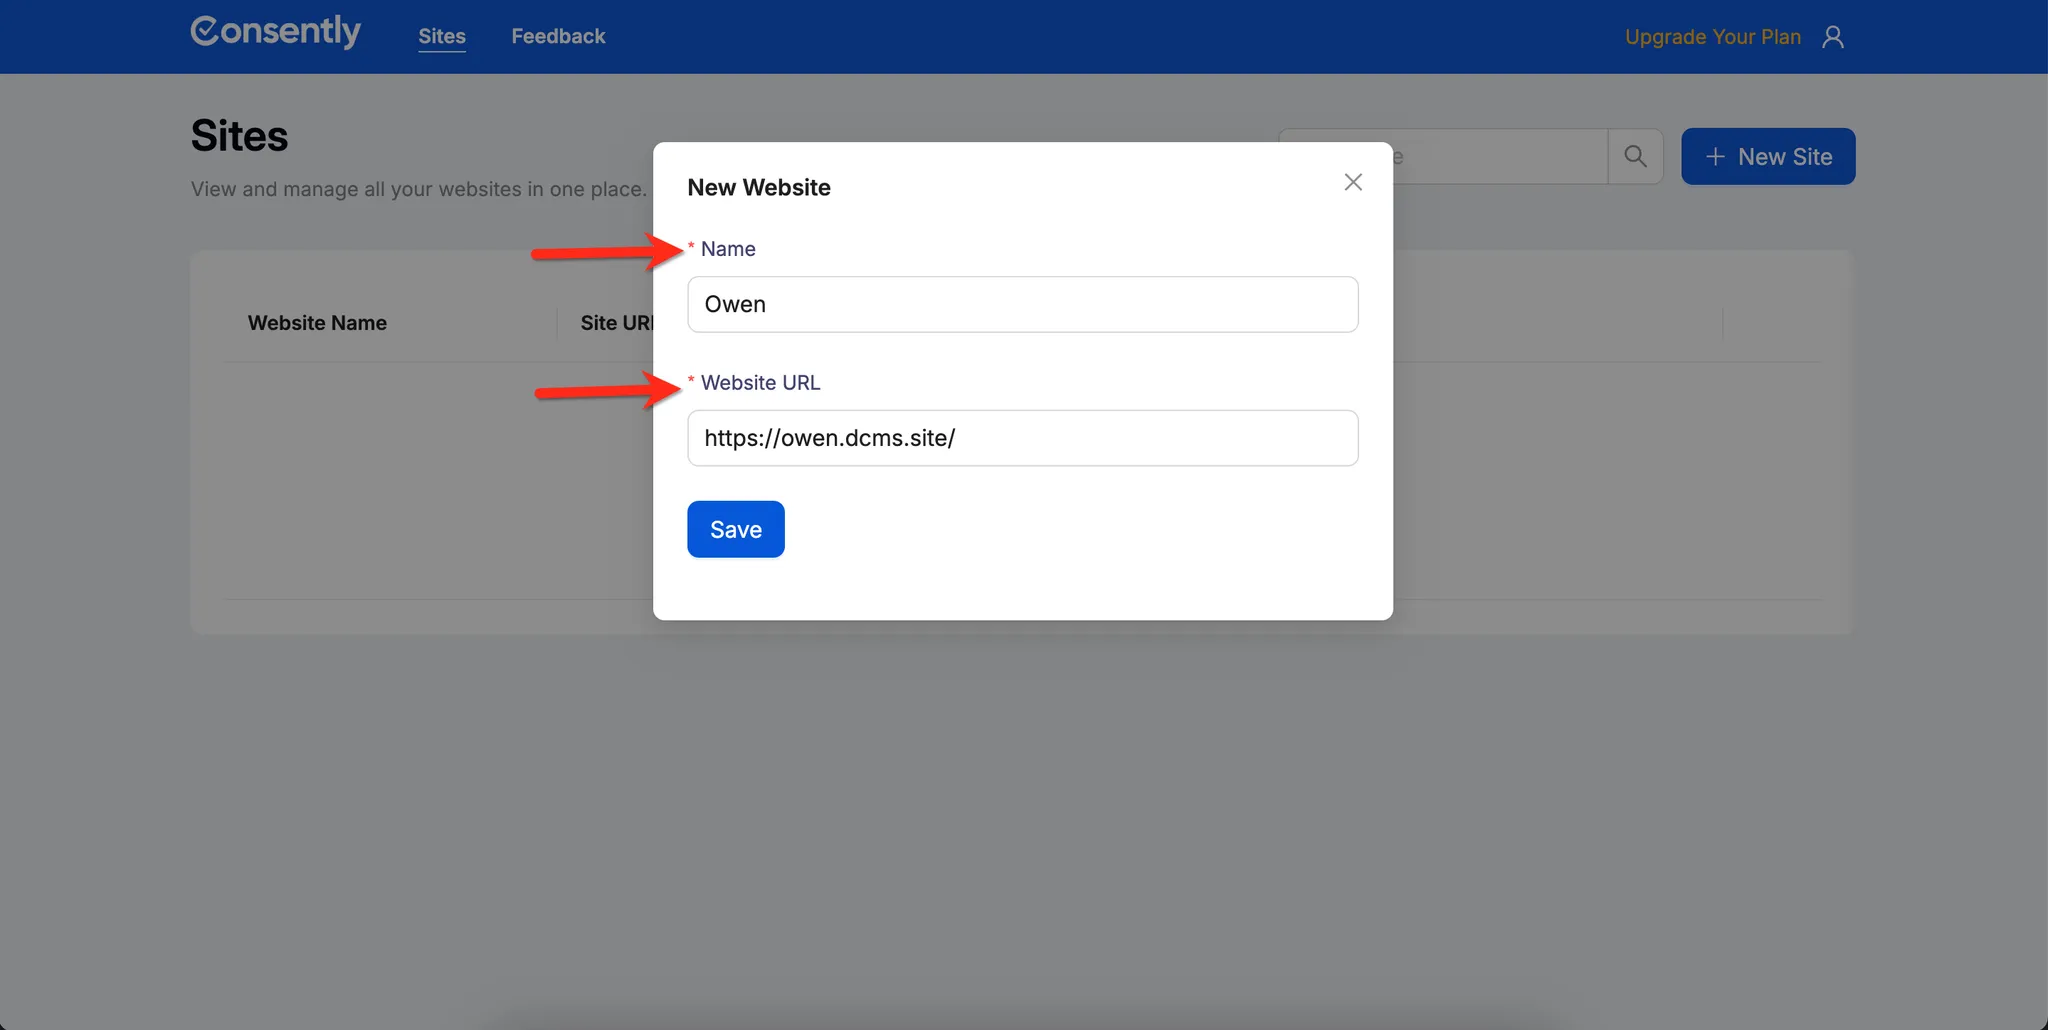Click the Upgrade Your Plan link
Viewport: 2048px width, 1030px height.
coord(1712,37)
